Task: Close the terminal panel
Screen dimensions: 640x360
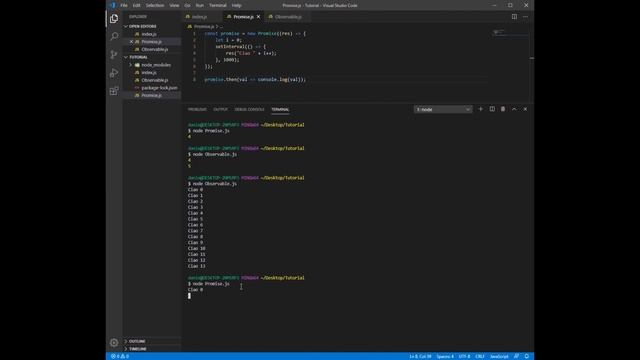Action: [525, 109]
